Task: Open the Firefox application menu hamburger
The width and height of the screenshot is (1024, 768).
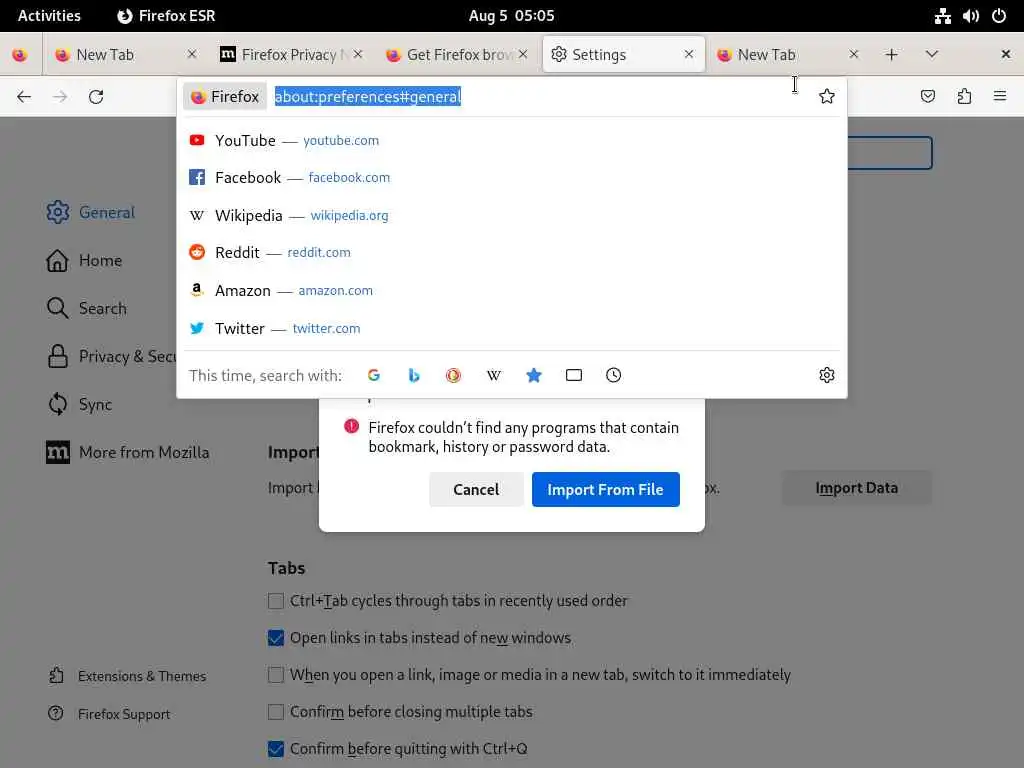Action: pos(1000,97)
